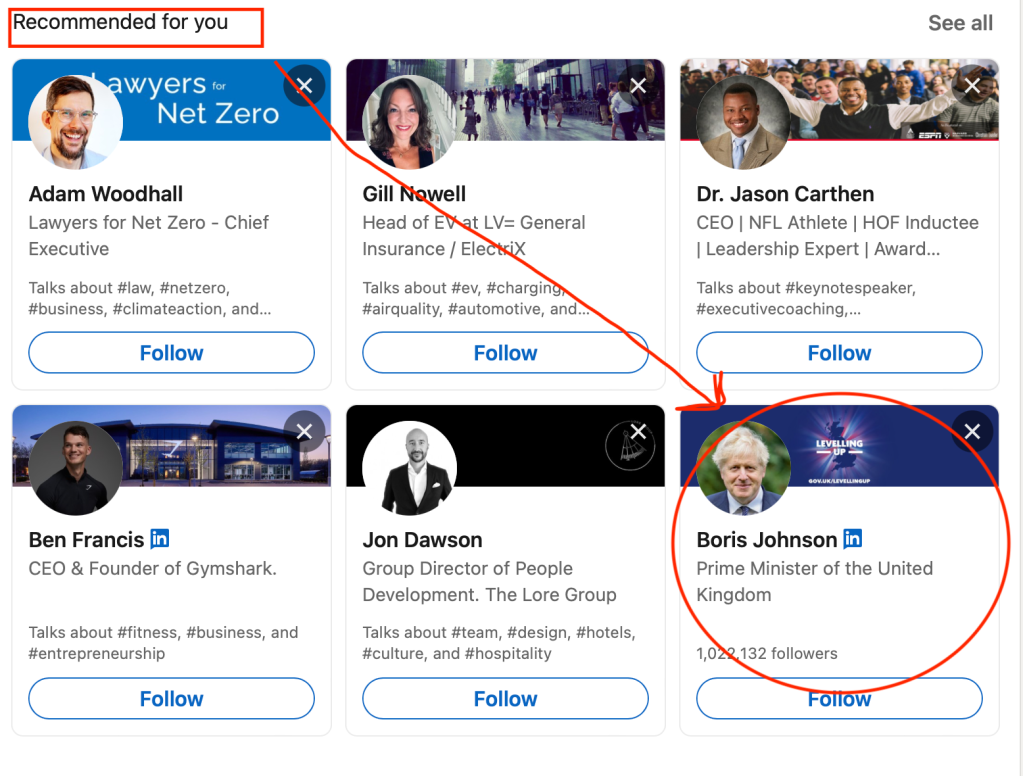Dismiss the Gill Nowell recommendation card
The image size is (1023, 776).
638,86
